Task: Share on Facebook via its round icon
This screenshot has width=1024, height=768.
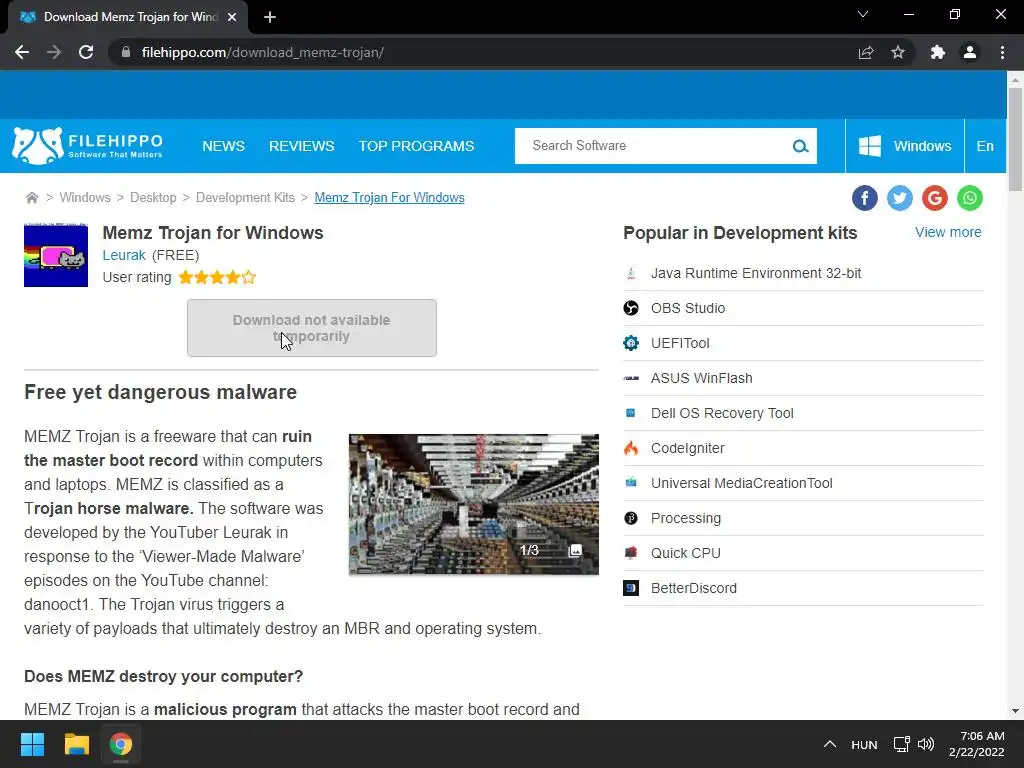Action: pyautogui.click(x=865, y=198)
